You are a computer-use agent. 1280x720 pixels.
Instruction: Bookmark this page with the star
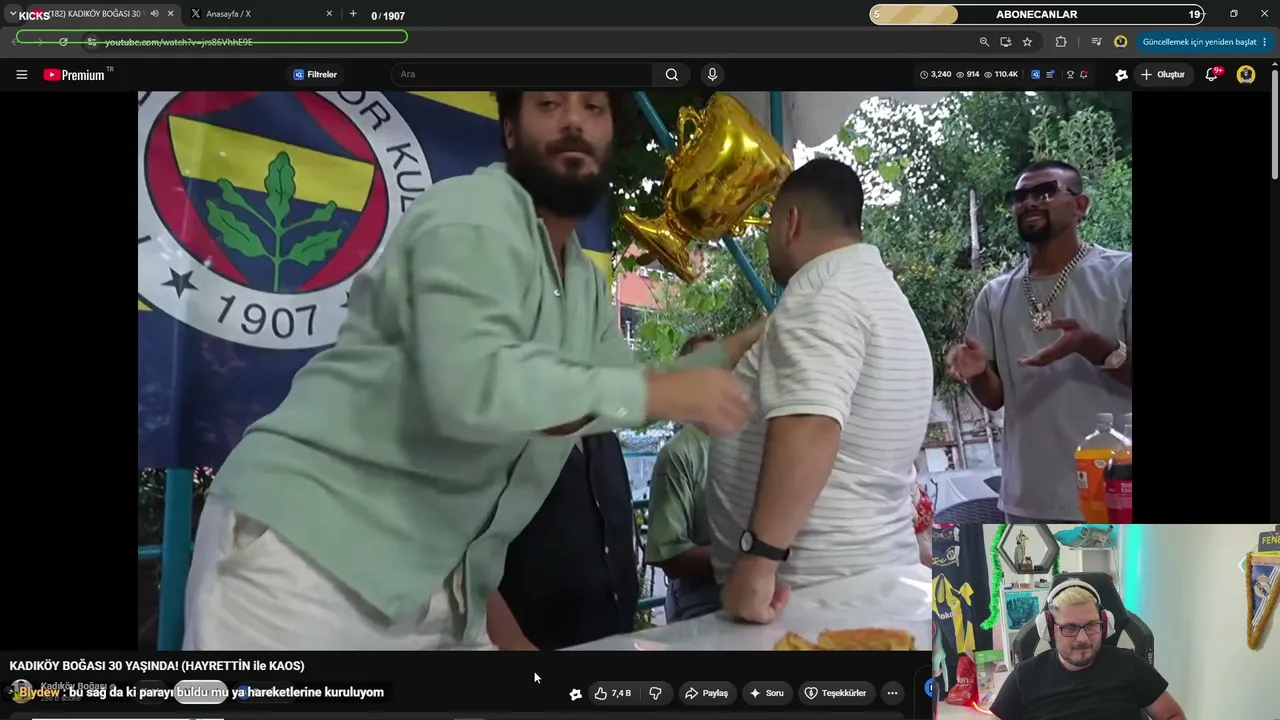[x=1027, y=42]
